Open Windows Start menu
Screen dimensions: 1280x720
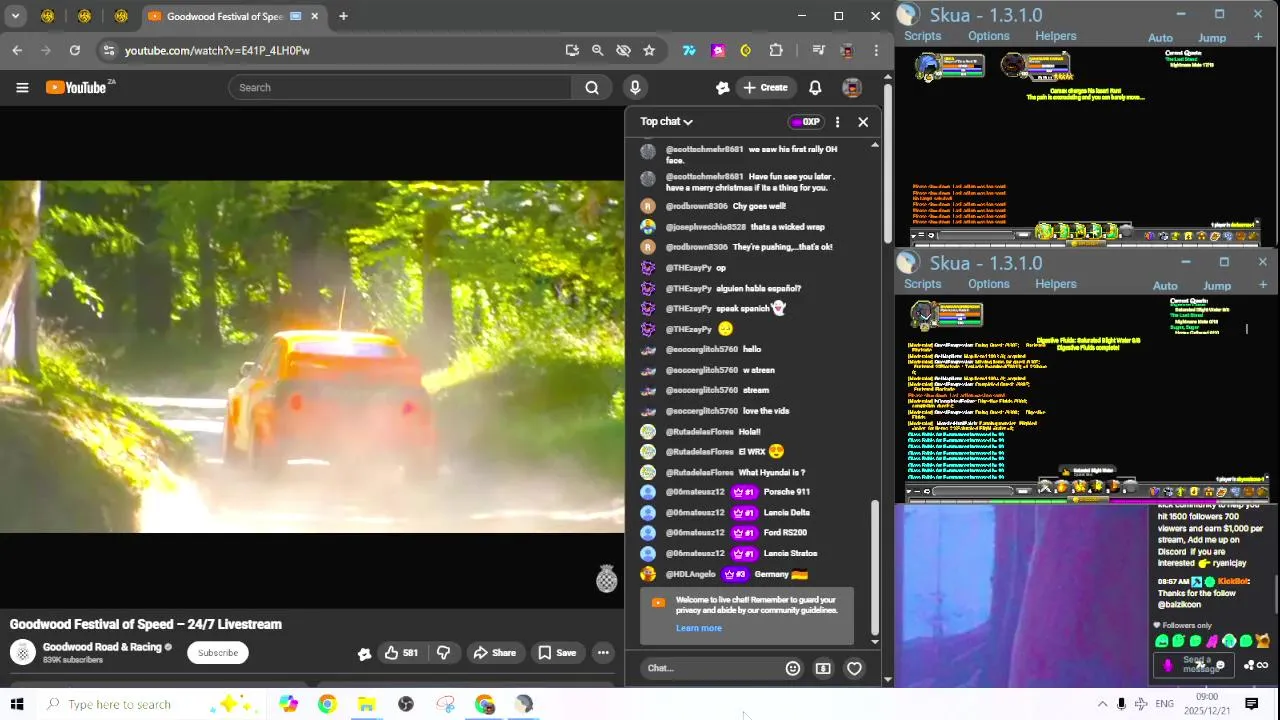tap(17, 704)
